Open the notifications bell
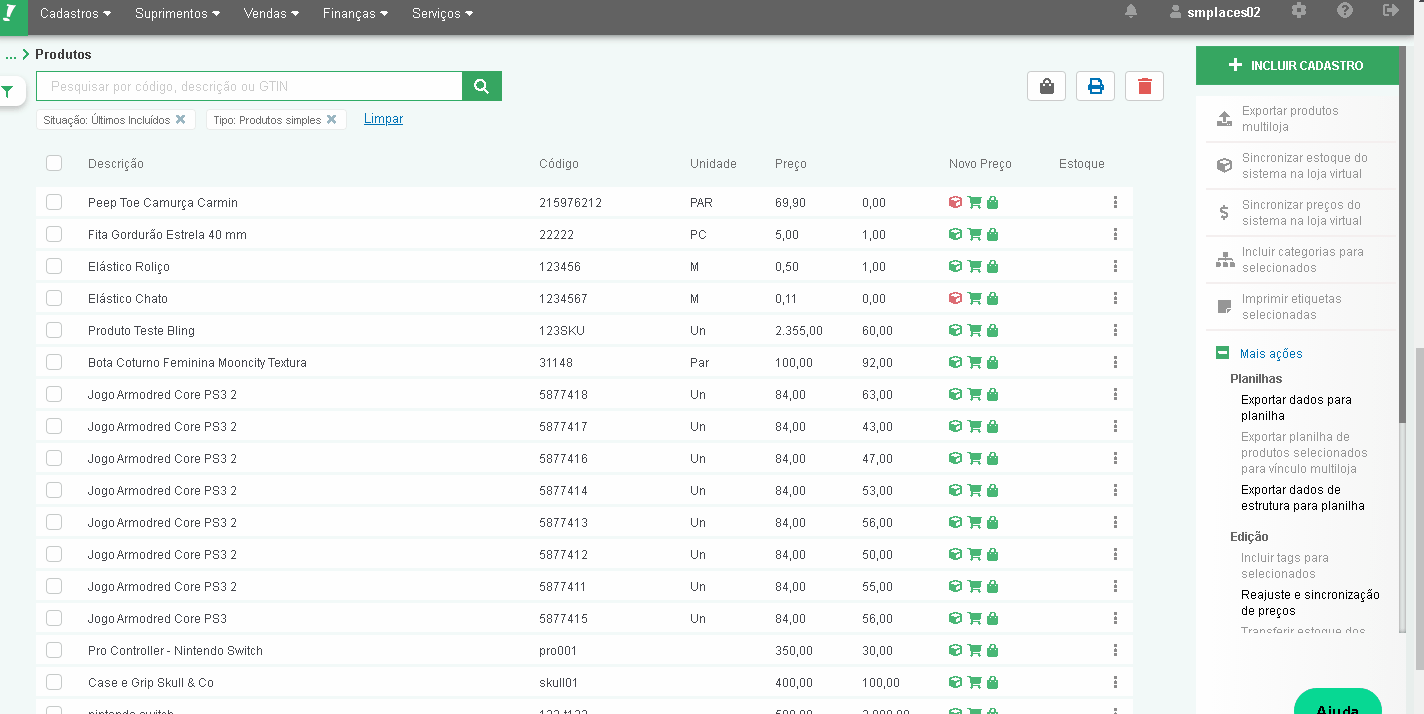 click(x=1131, y=11)
